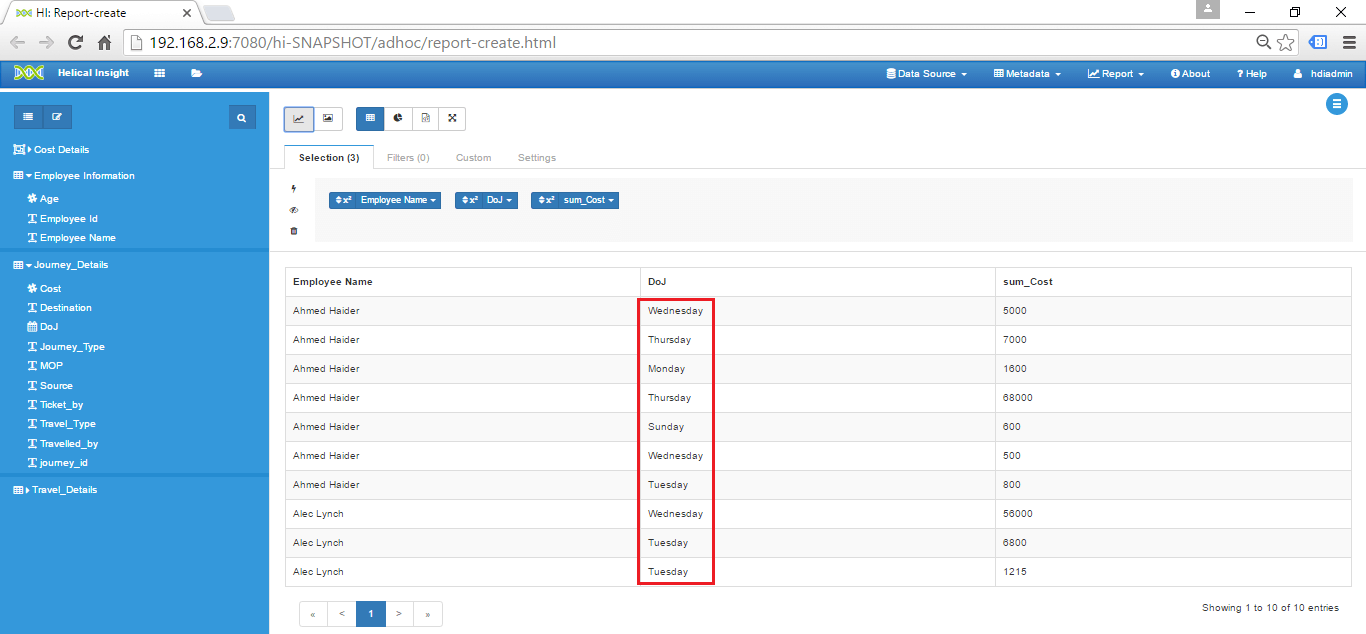The width and height of the screenshot is (1366, 634).
Task: Go to previous page button <
Action: coord(342,614)
